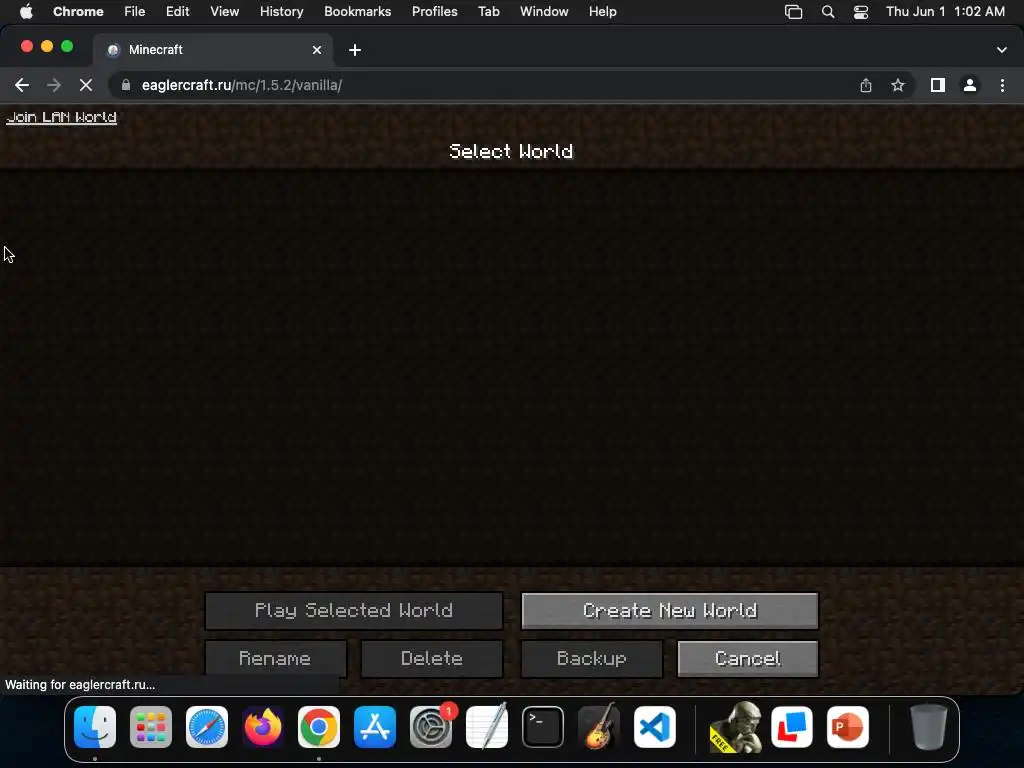The height and width of the screenshot is (768, 1024).
Task: Open the File menu
Action: 135,12
